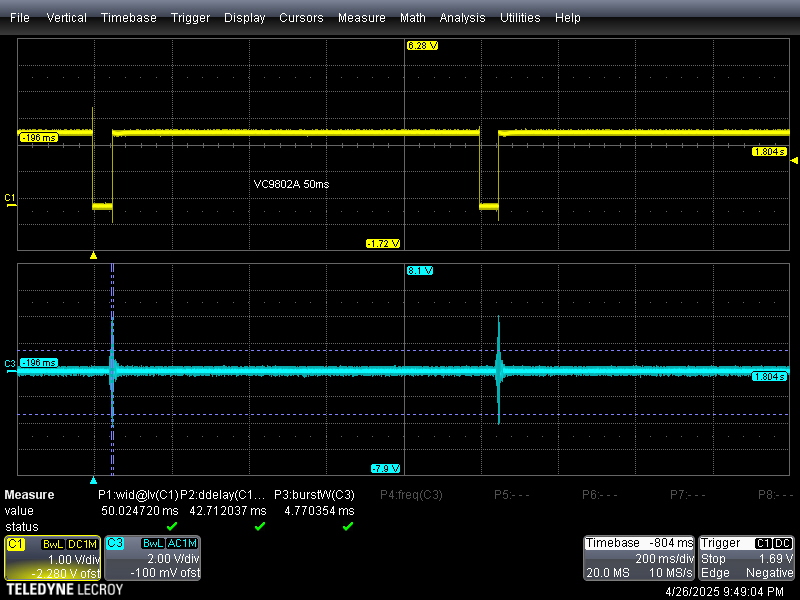Click the P3 value 4.770354 ms

click(x=319, y=511)
